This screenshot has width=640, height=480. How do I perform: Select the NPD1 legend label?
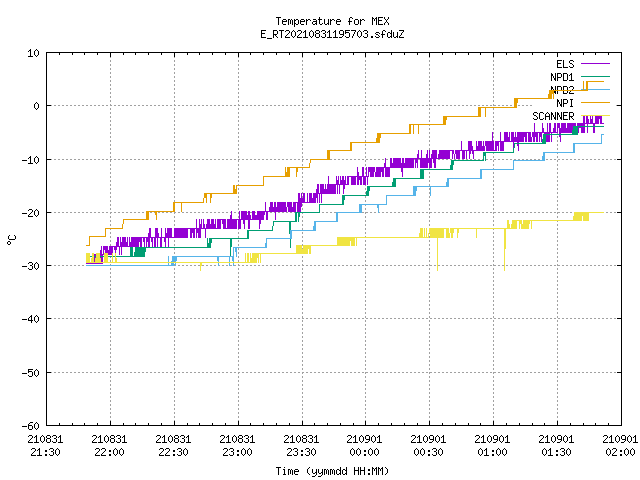pyautogui.click(x=562, y=77)
